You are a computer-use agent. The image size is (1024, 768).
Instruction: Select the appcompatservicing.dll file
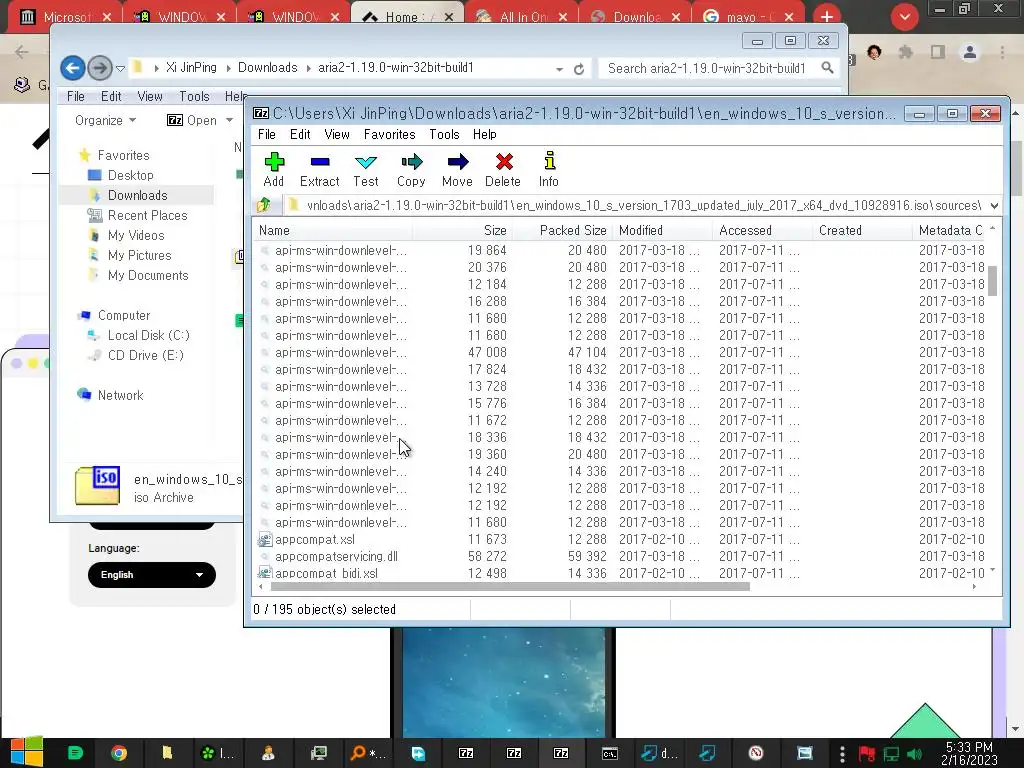click(336, 556)
